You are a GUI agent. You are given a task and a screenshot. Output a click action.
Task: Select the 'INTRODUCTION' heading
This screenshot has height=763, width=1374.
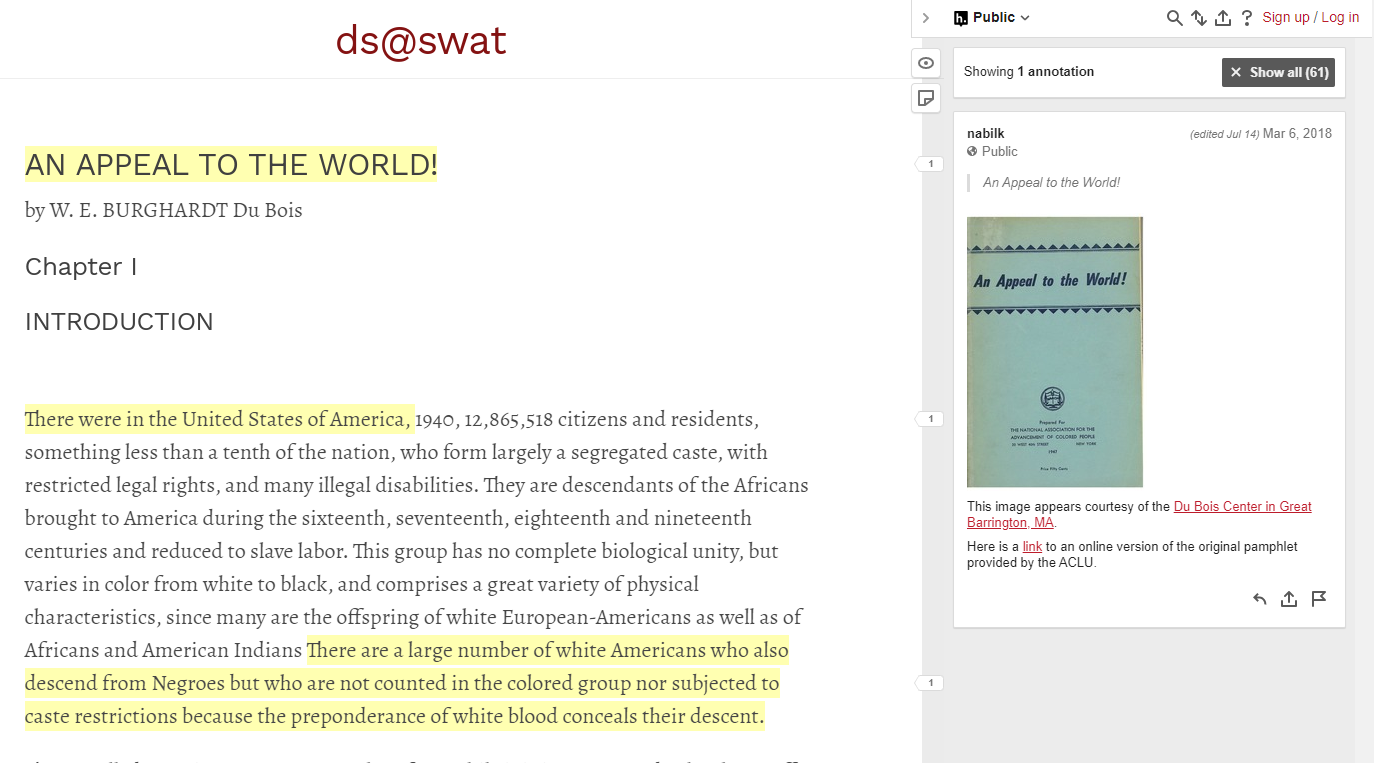point(119,322)
